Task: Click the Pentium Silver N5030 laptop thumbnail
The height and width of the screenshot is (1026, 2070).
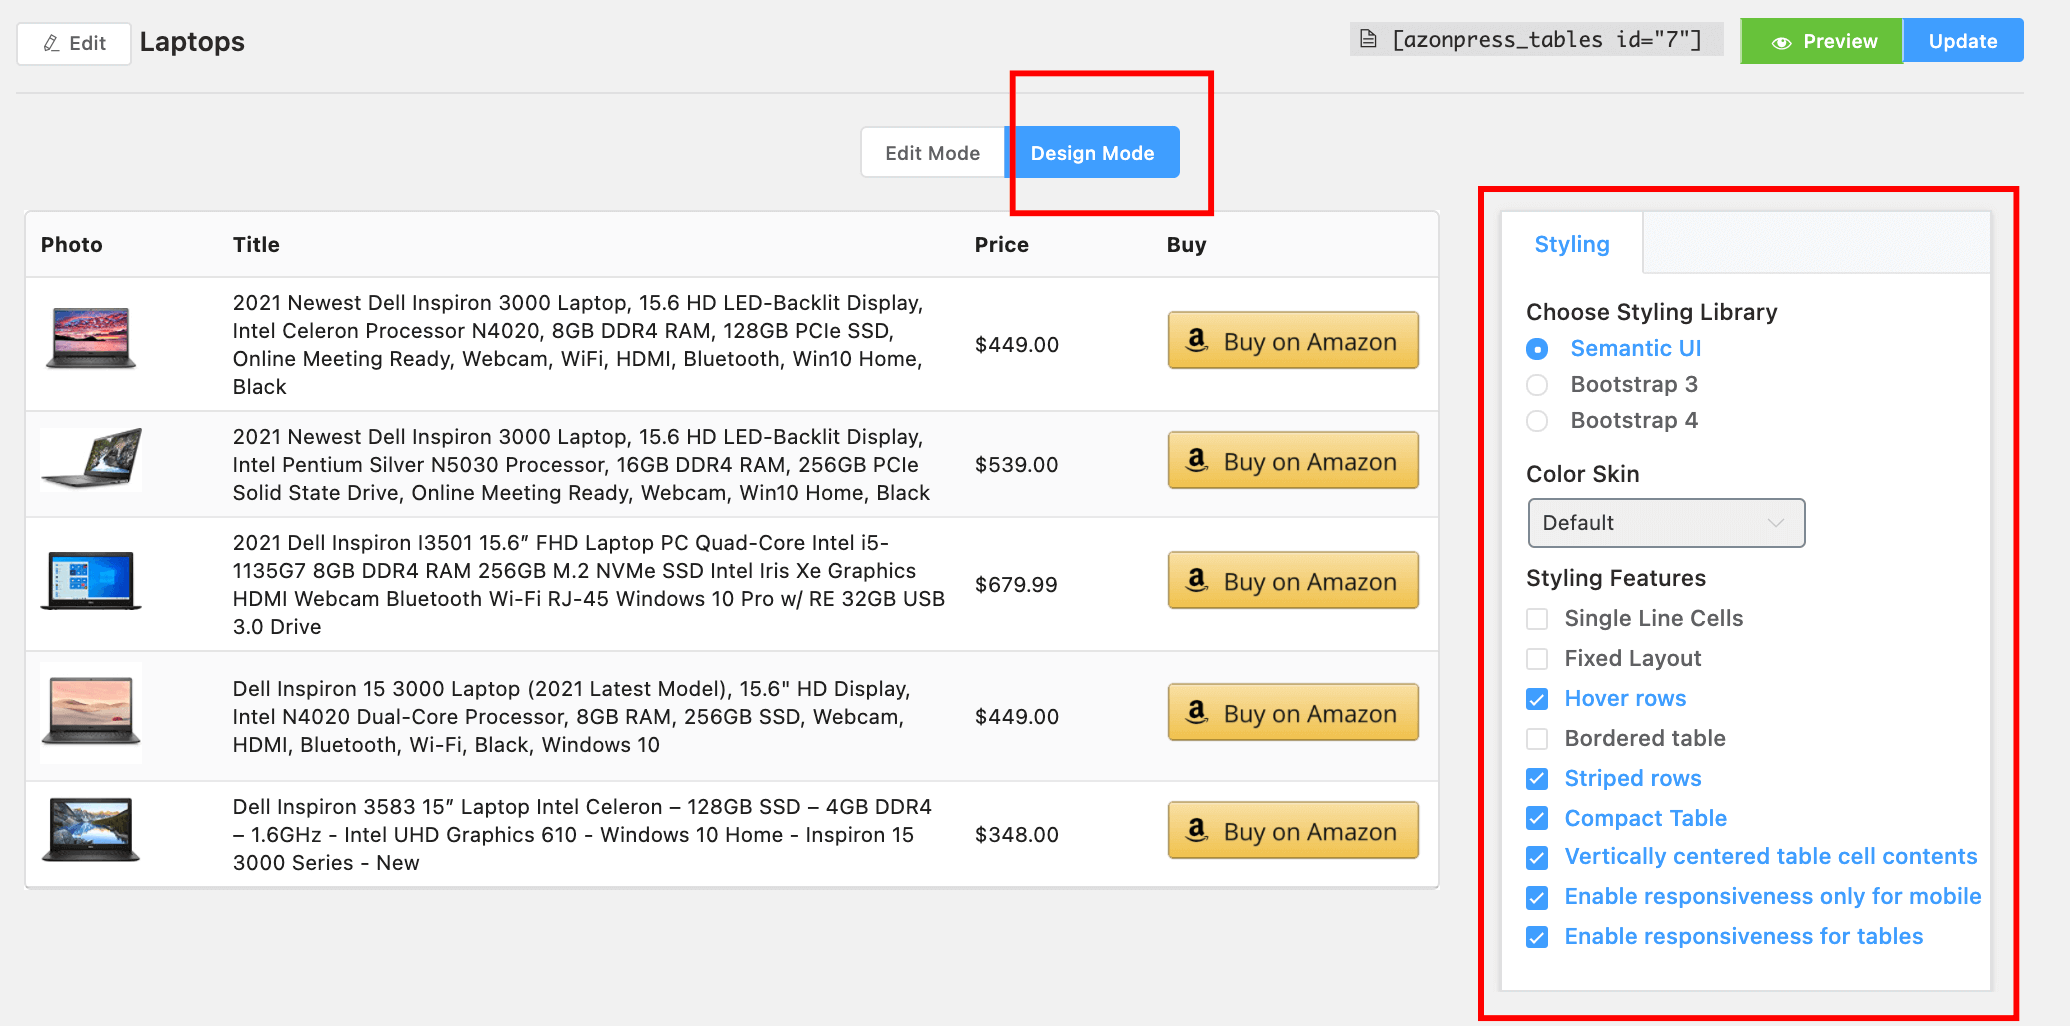Action: click(91, 460)
